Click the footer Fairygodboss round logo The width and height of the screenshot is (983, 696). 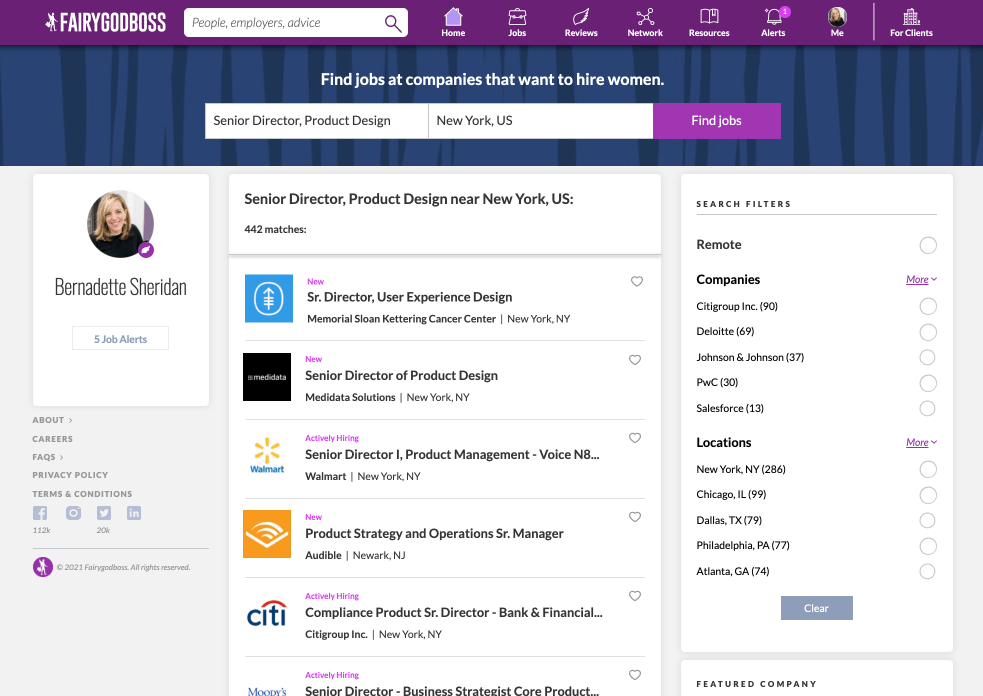pyautogui.click(x=43, y=567)
